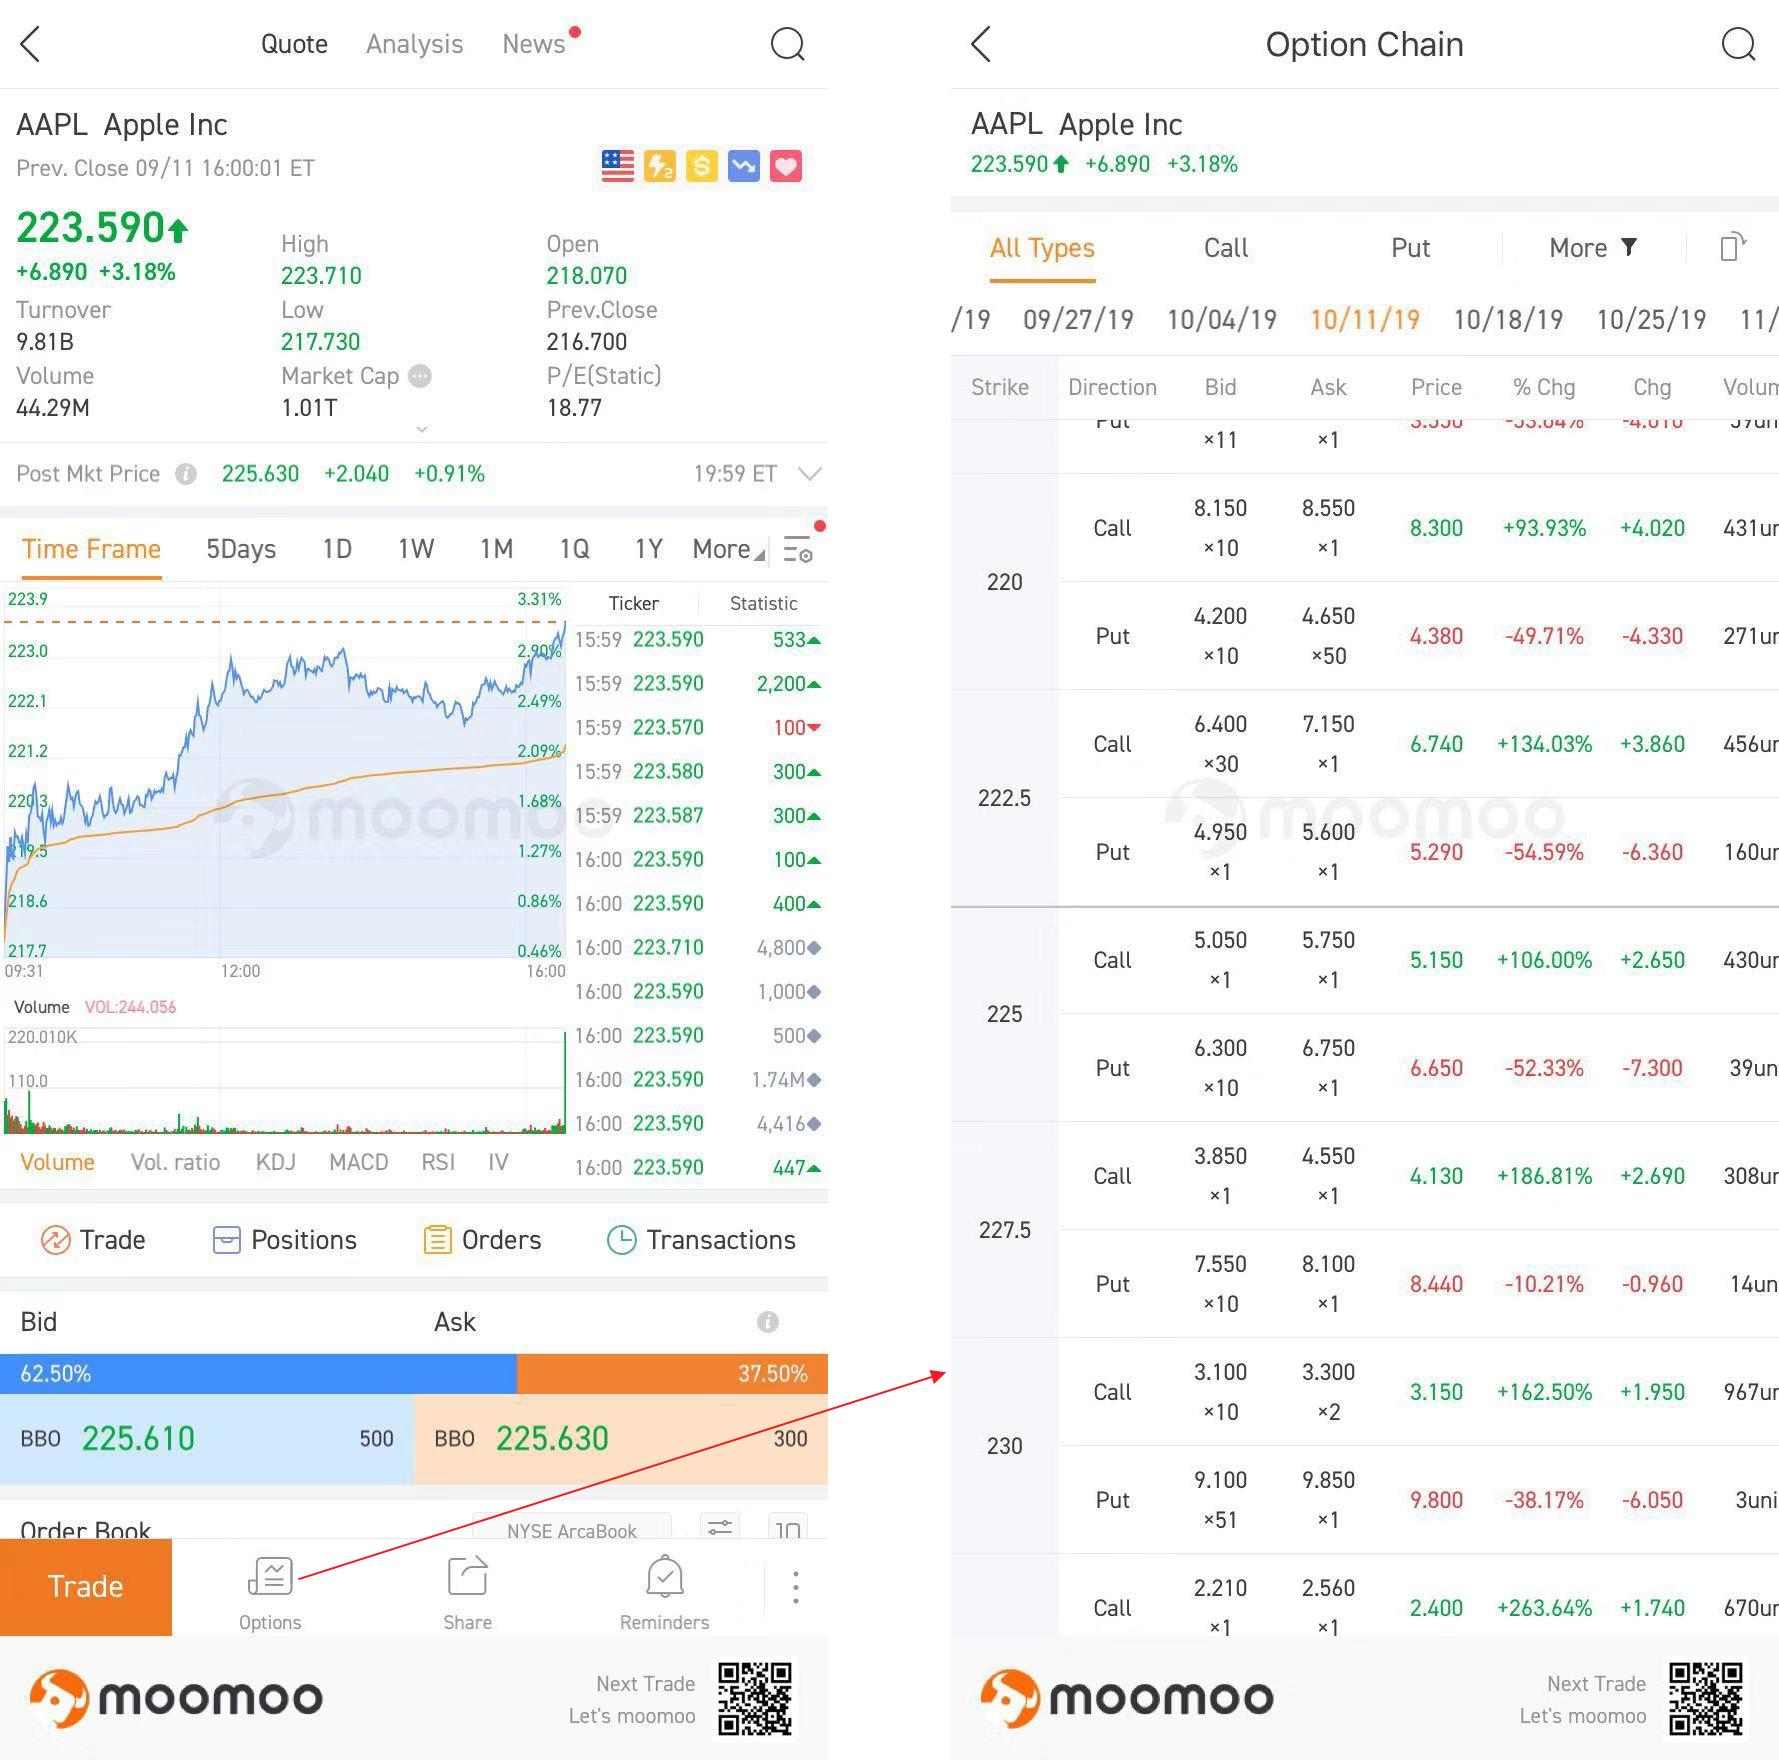Rotate option chain with landscape icon
Screen dimensions: 1779x1760
[1732, 247]
